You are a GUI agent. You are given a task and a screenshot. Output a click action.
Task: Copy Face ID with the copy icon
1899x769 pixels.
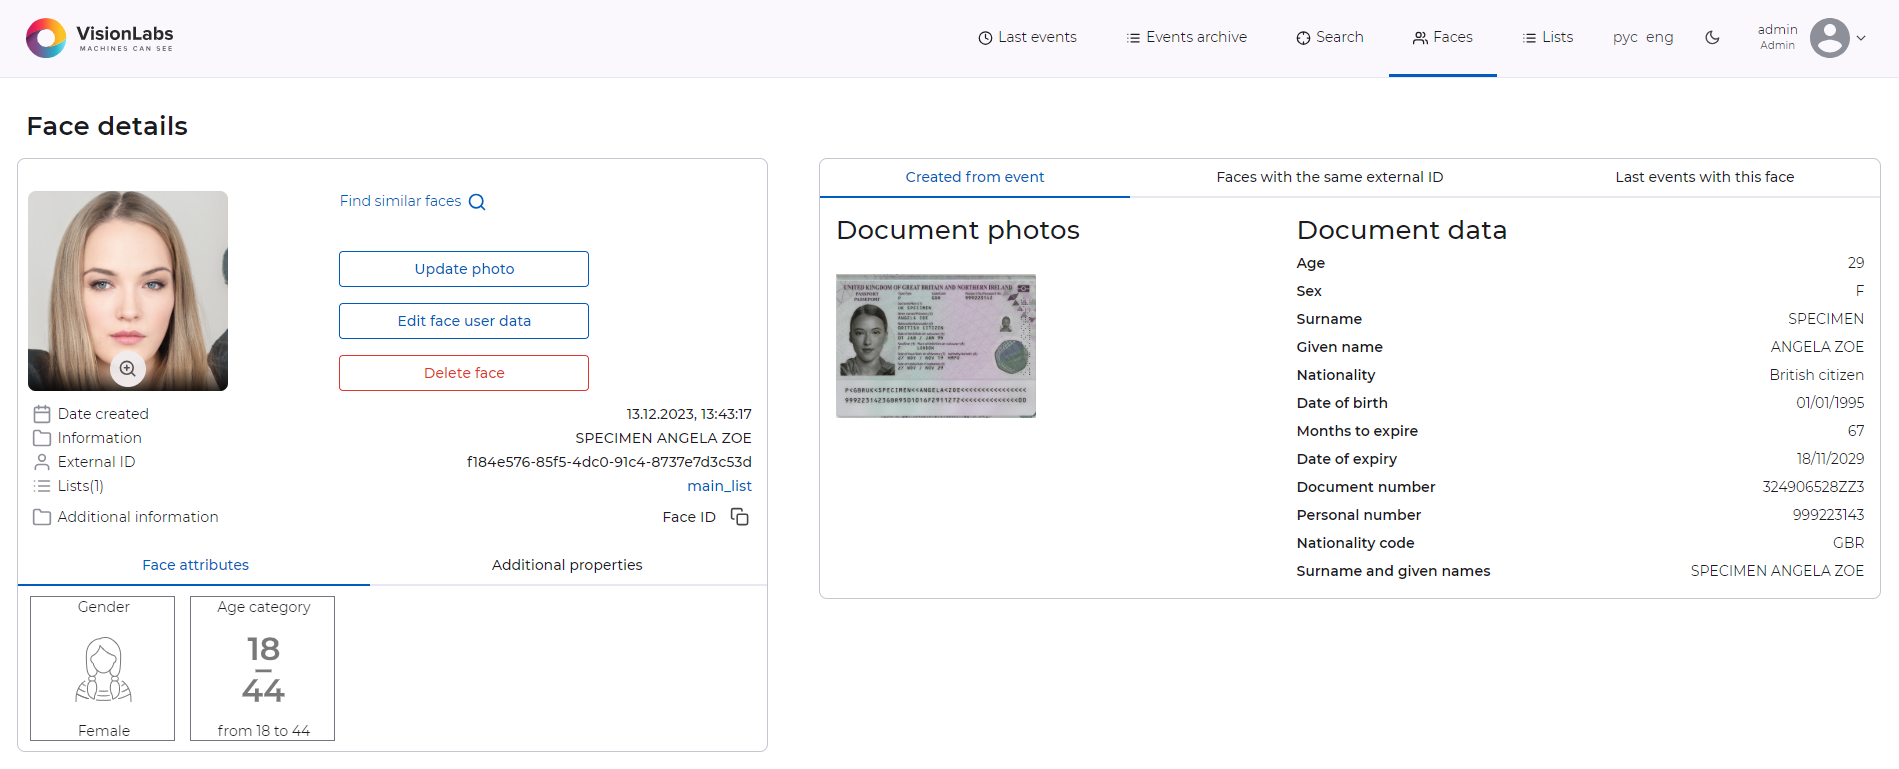(740, 517)
